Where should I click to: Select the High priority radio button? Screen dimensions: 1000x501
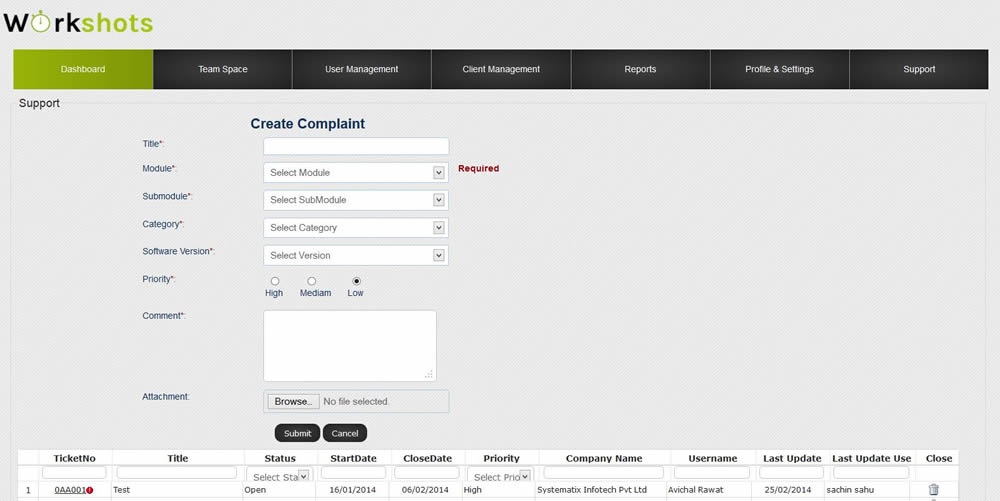click(x=275, y=281)
